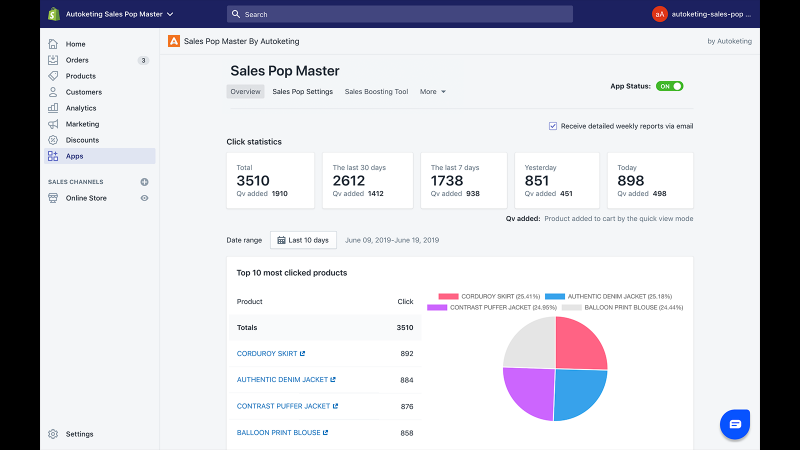800x450 pixels.
Task: Switch to the Overview tab
Action: [x=245, y=92]
